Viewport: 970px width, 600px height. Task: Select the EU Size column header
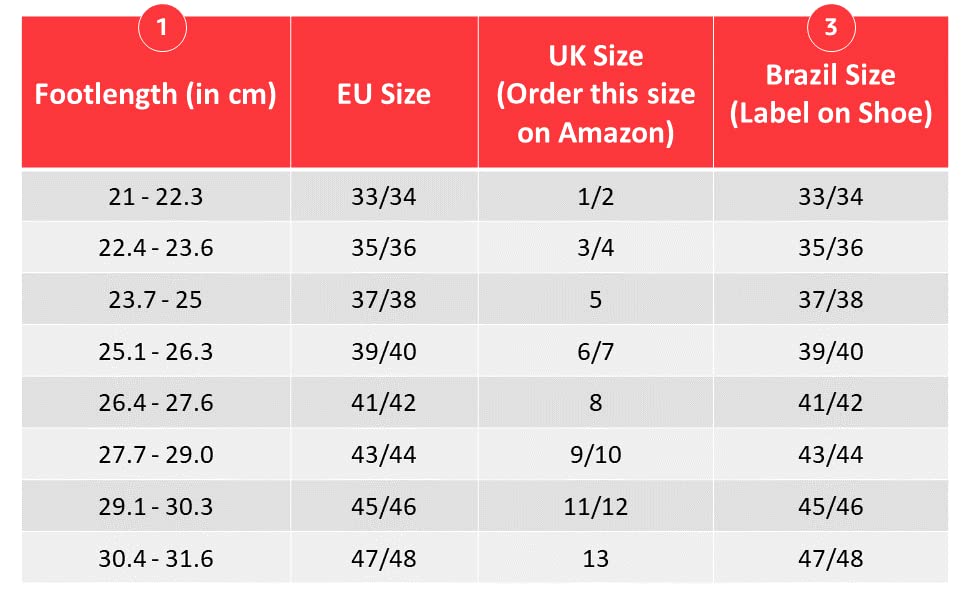[x=384, y=95]
